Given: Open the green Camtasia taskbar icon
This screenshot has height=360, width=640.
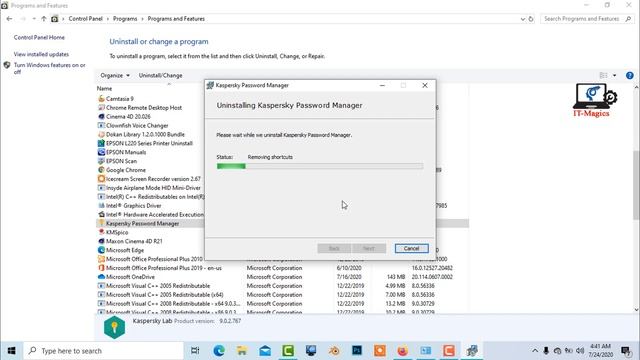Looking at the screenshot, I should click(288, 351).
